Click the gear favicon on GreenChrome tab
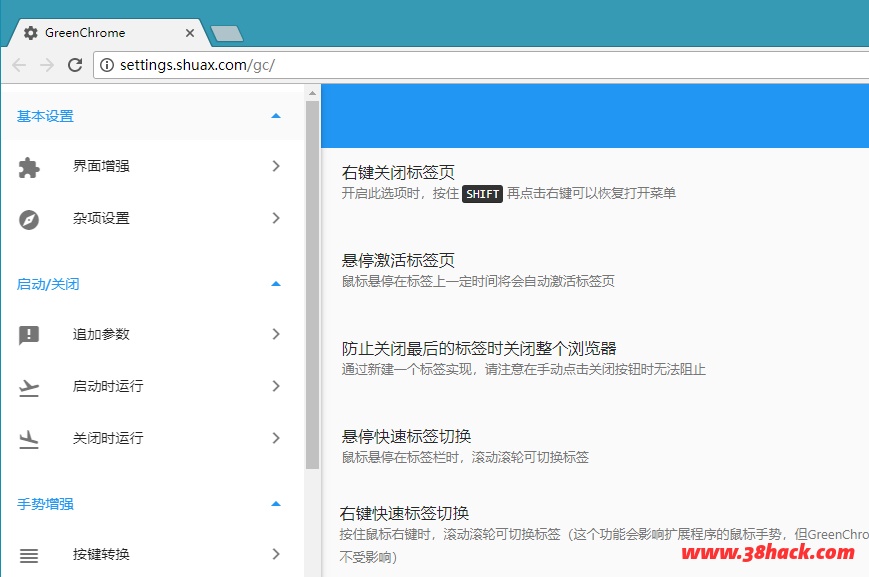 tap(30, 33)
